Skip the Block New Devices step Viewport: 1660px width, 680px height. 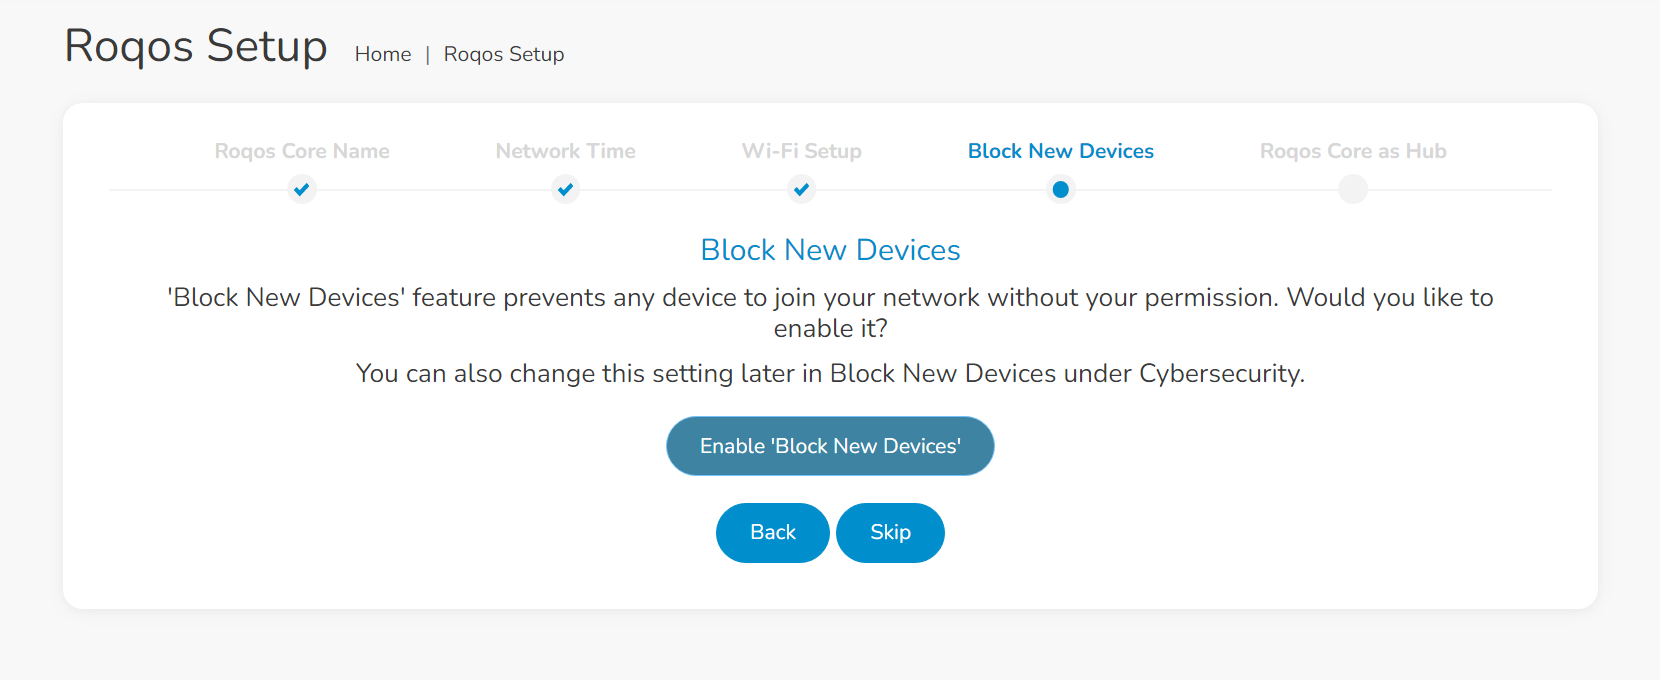(890, 533)
